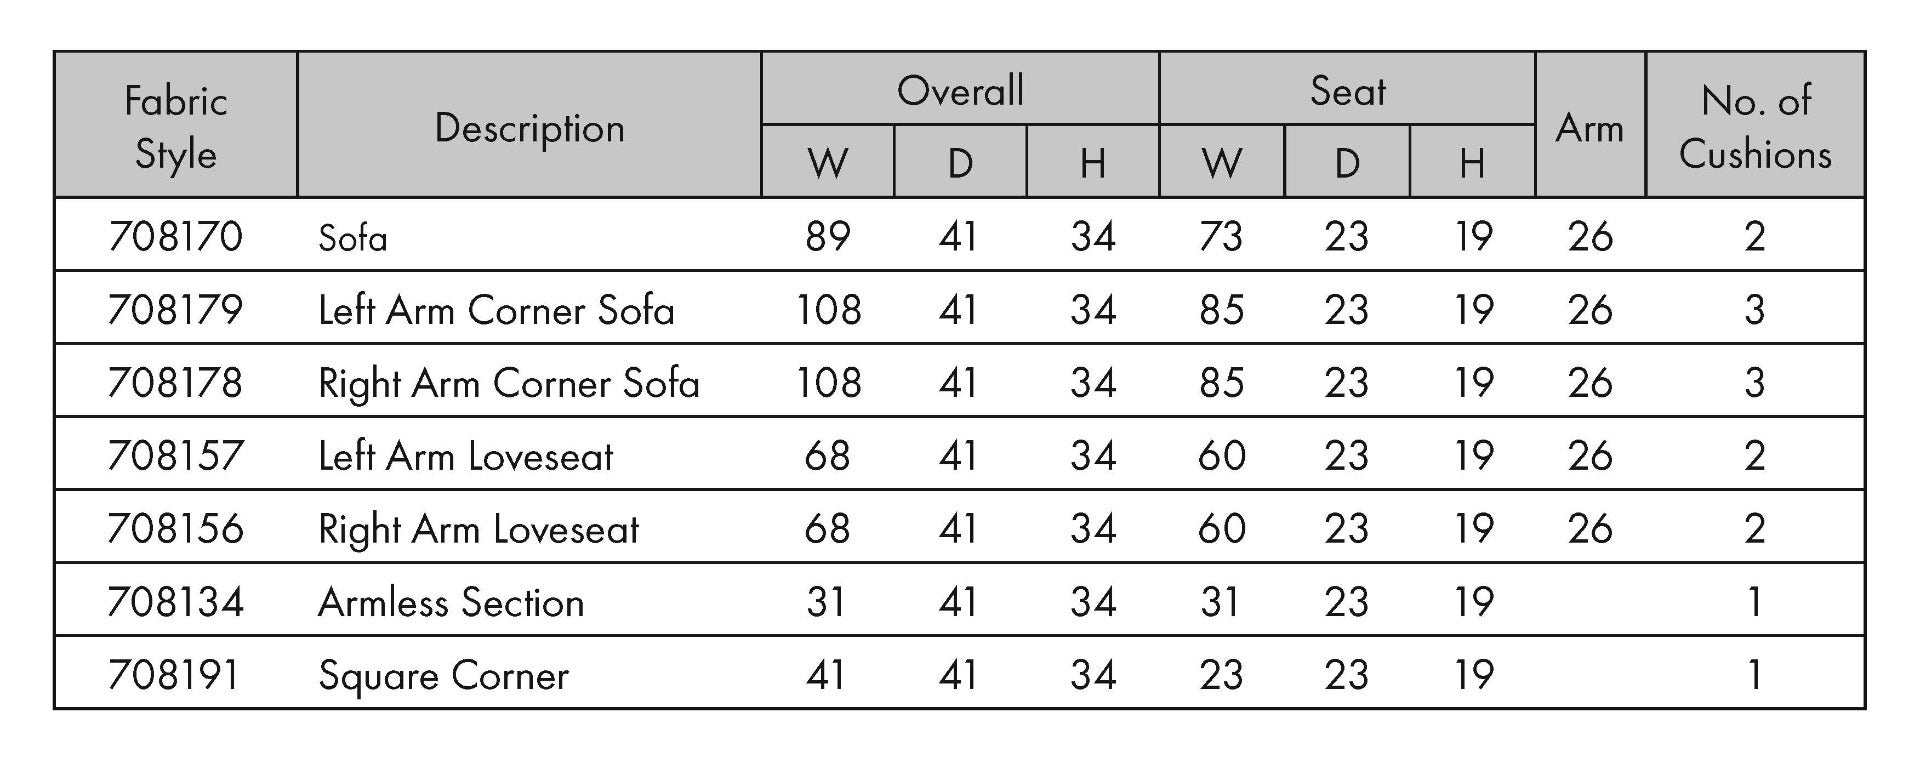Click the Seat group header
Screen dimensions: 1919x761
point(1347,91)
